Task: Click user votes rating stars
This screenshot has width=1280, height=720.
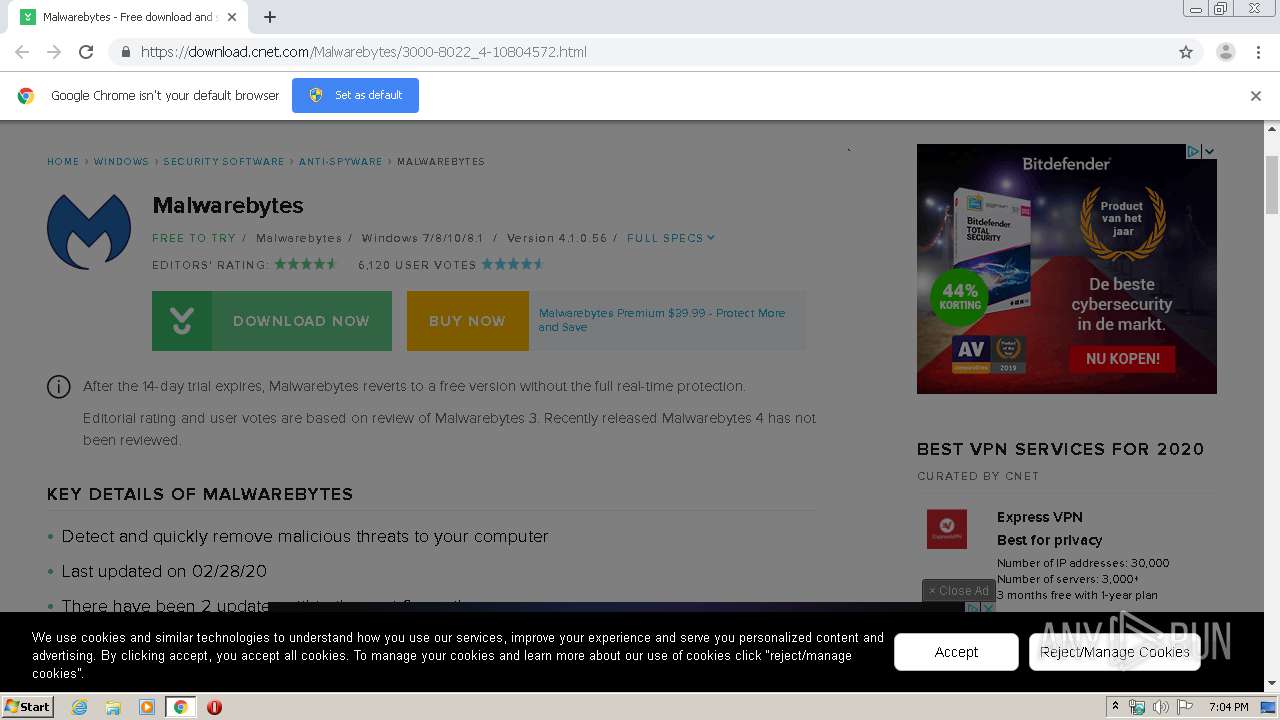Action: tap(513, 264)
